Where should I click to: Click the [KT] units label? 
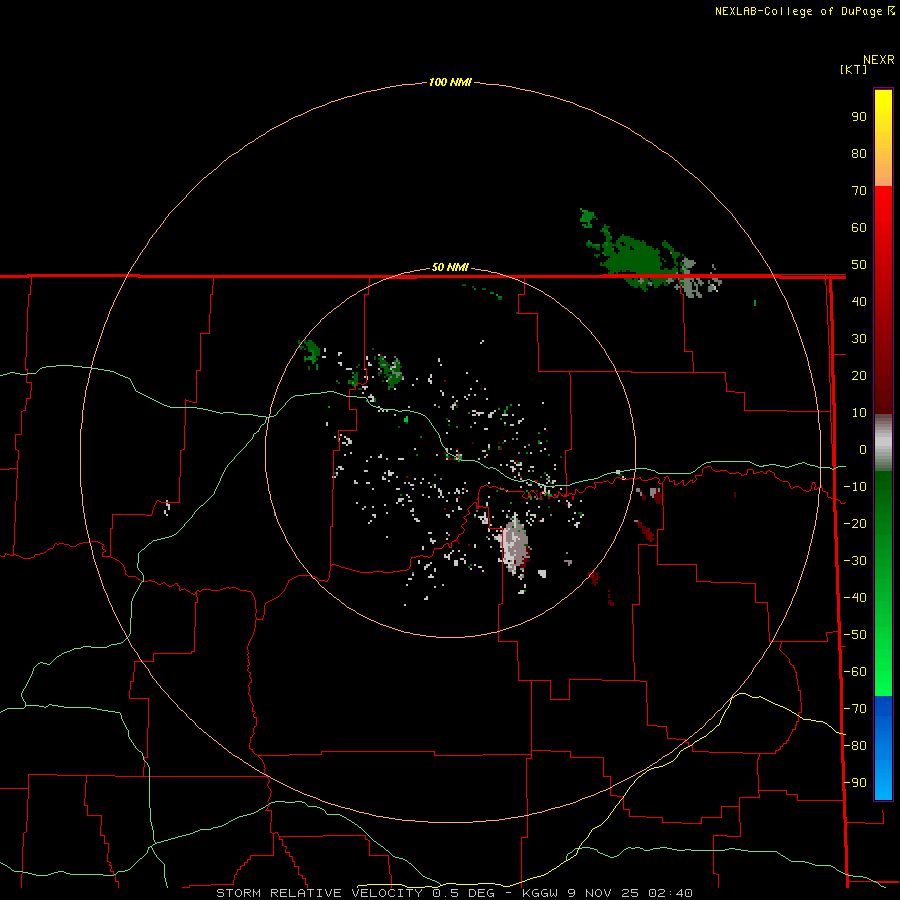[853, 69]
